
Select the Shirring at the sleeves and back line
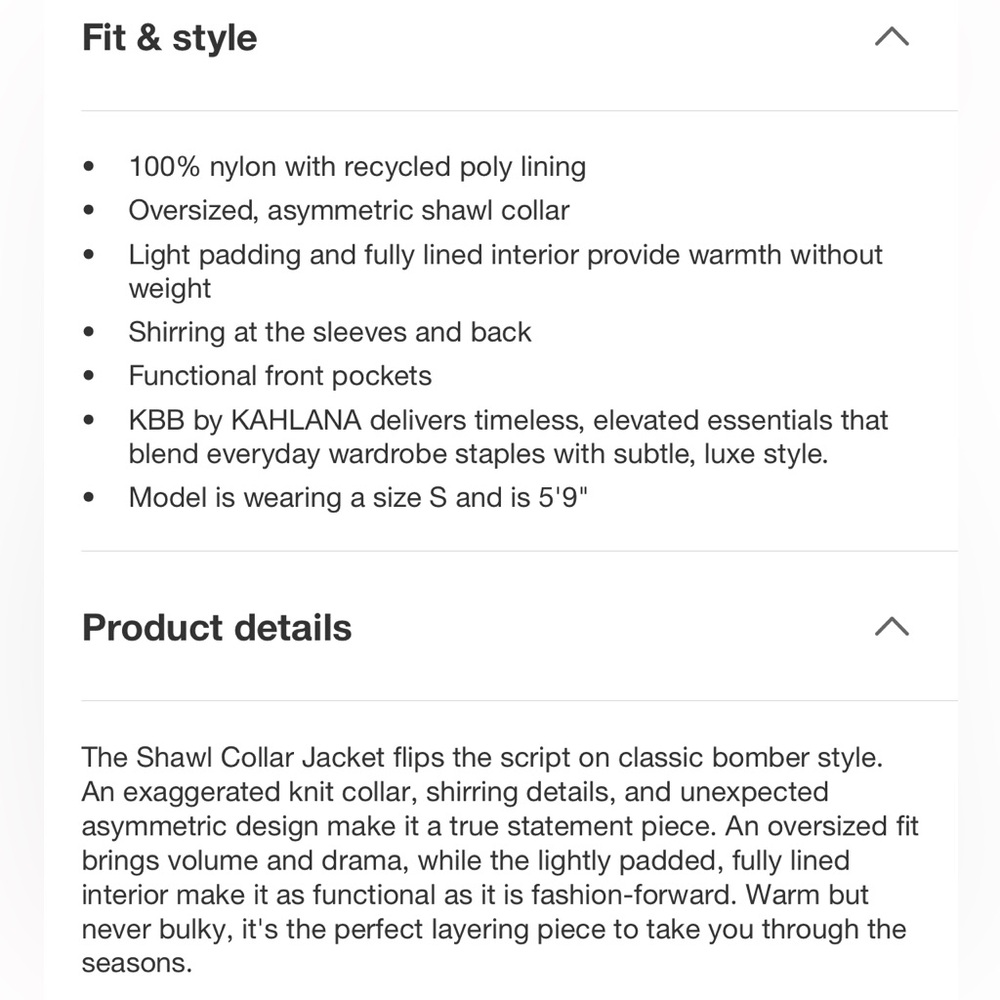(330, 332)
